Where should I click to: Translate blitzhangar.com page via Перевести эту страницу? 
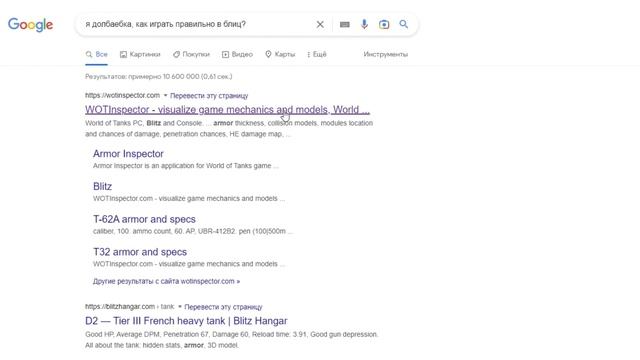point(223,307)
